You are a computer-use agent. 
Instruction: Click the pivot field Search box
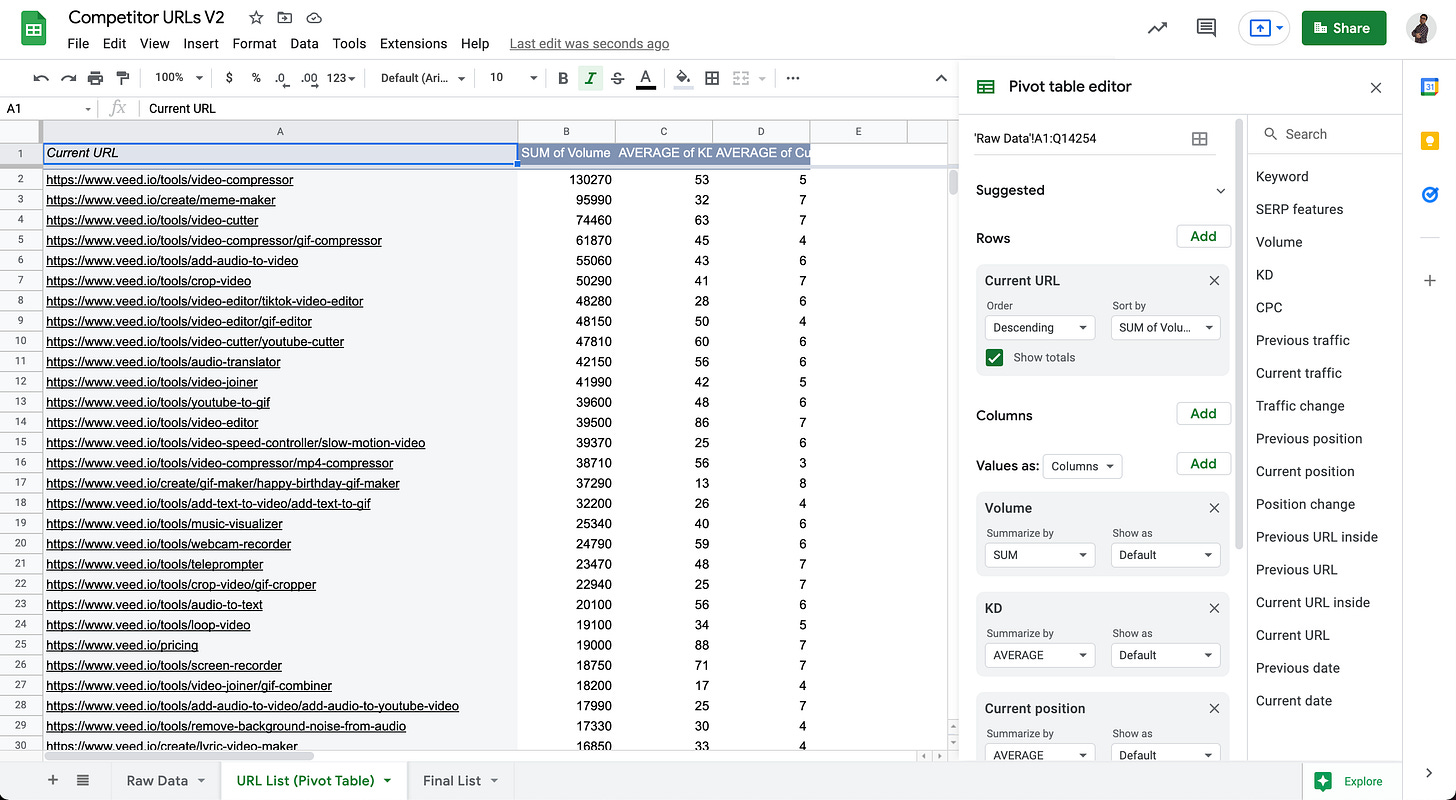(x=1325, y=134)
